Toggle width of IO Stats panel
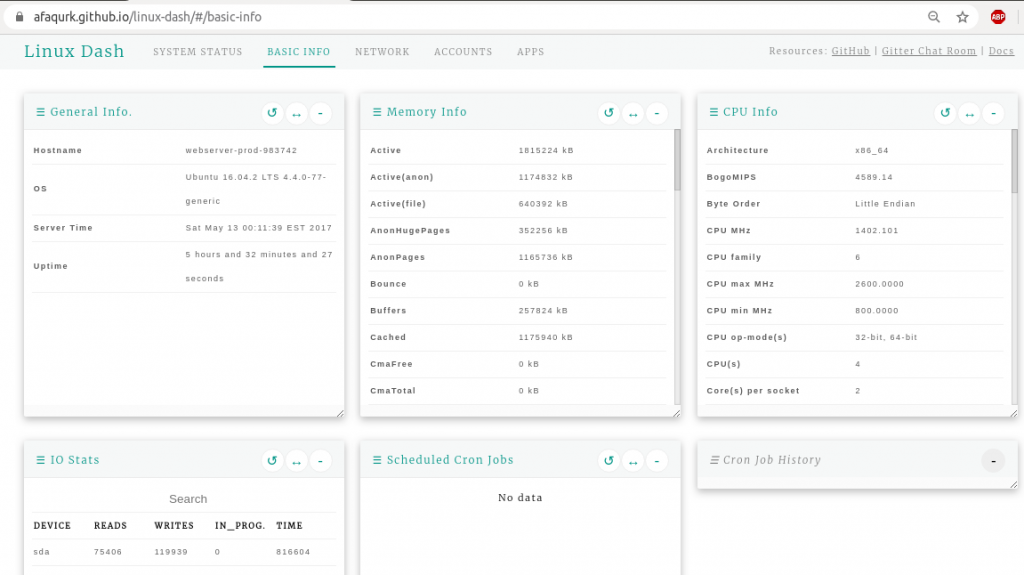 (x=296, y=461)
